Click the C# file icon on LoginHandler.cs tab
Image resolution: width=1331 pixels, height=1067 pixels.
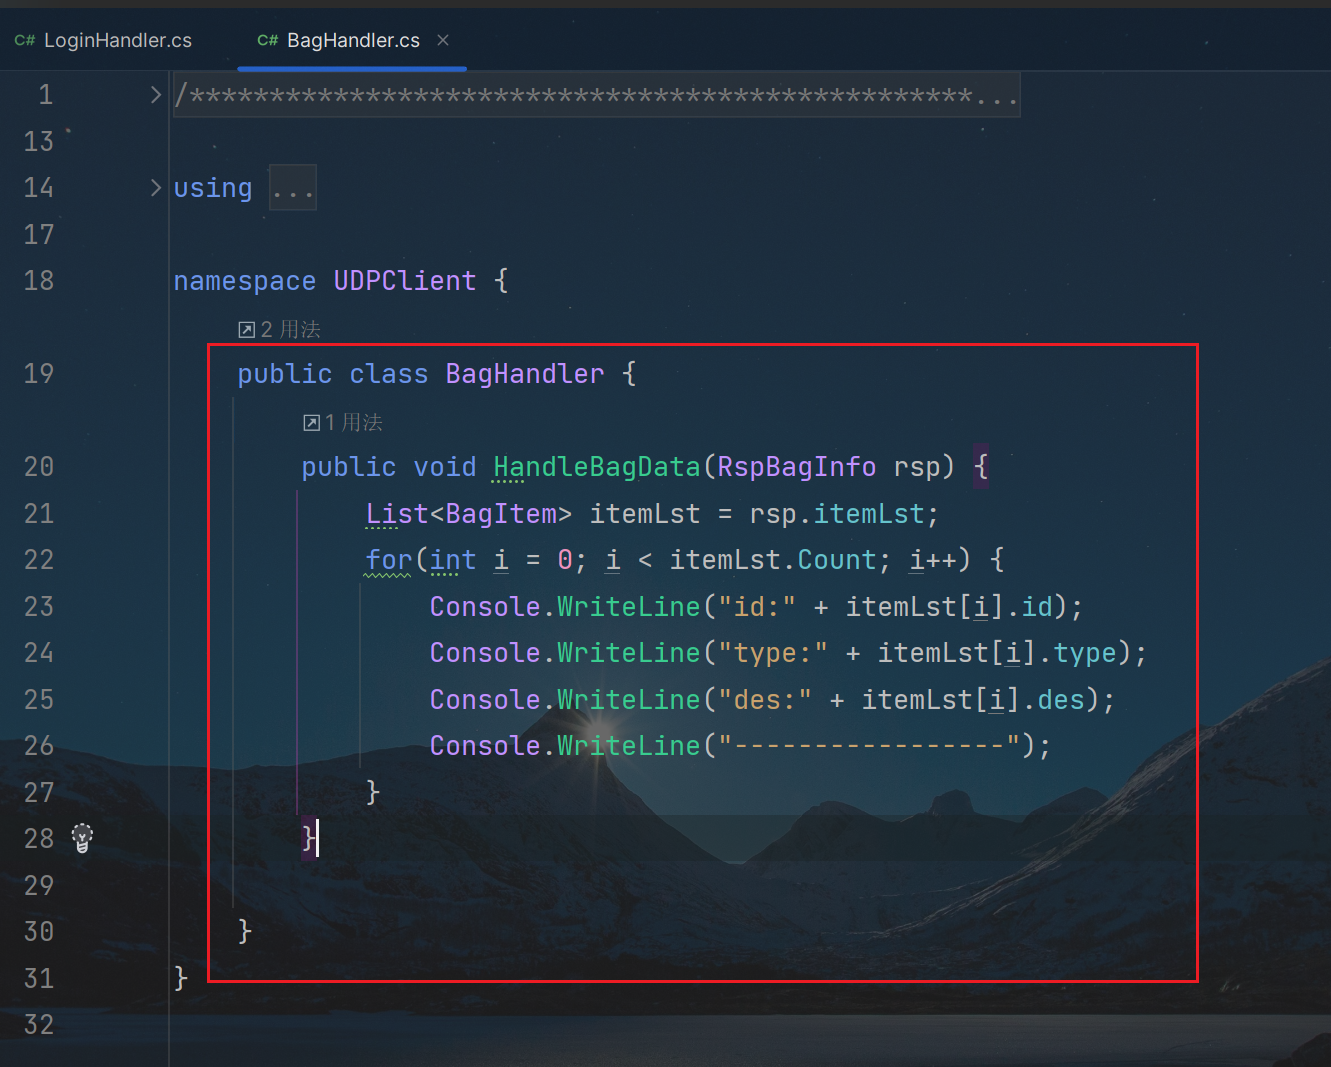click(25, 41)
